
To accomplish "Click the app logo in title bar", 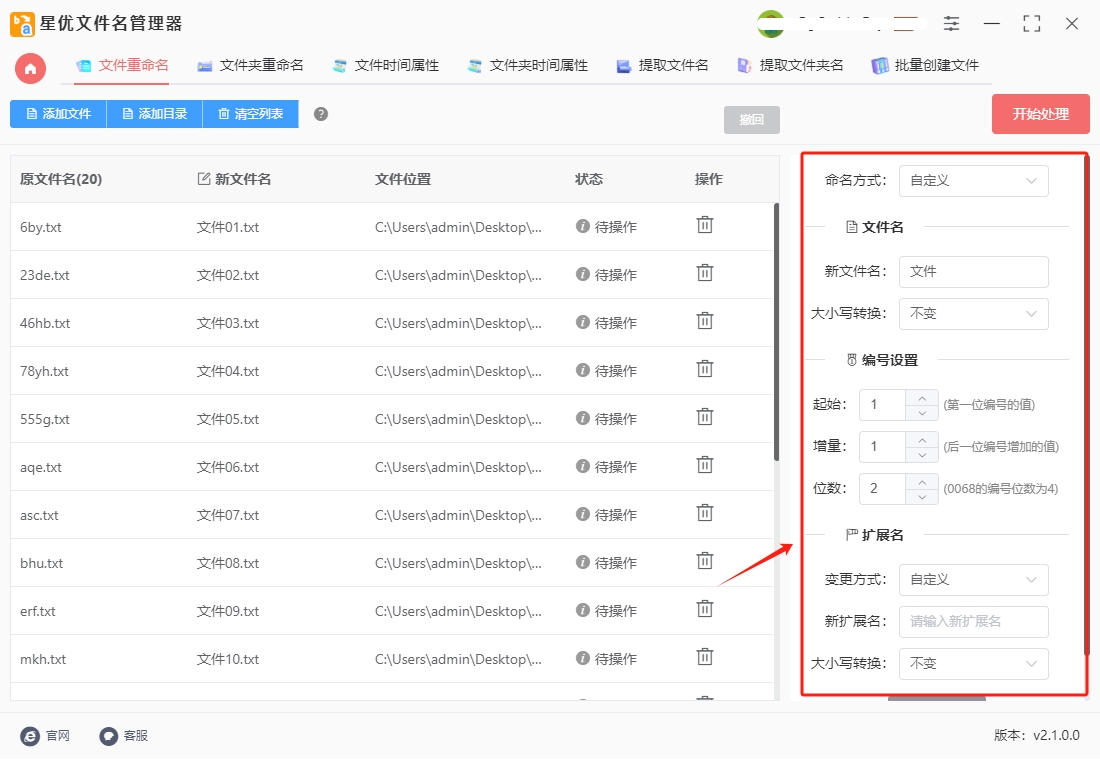I will point(22,24).
